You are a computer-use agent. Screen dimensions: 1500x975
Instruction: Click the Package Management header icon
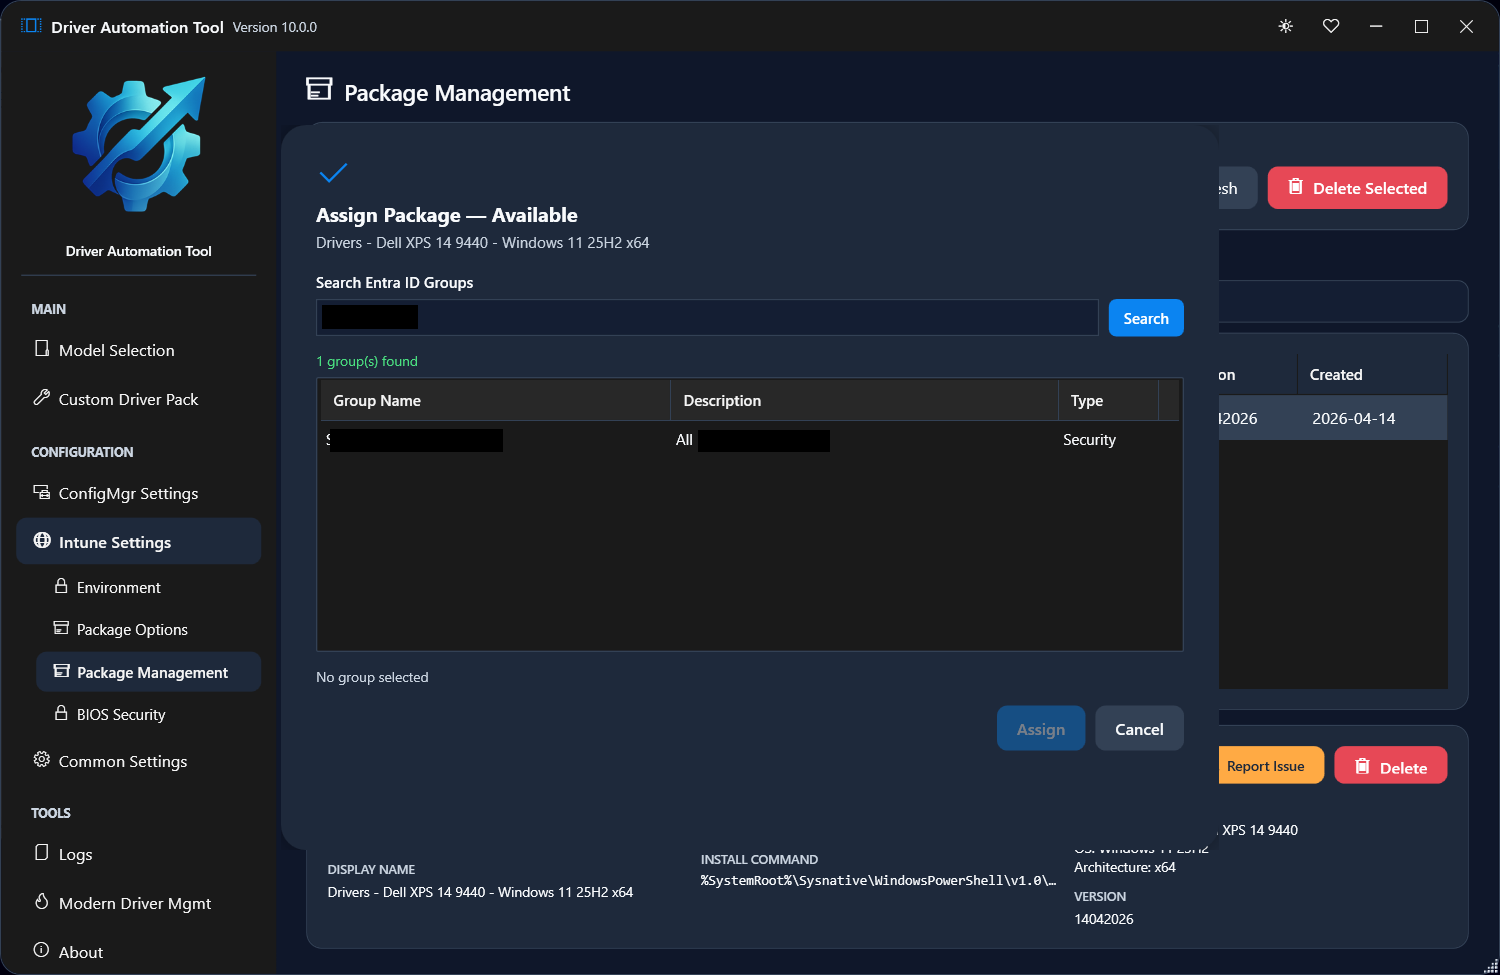(319, 89)
